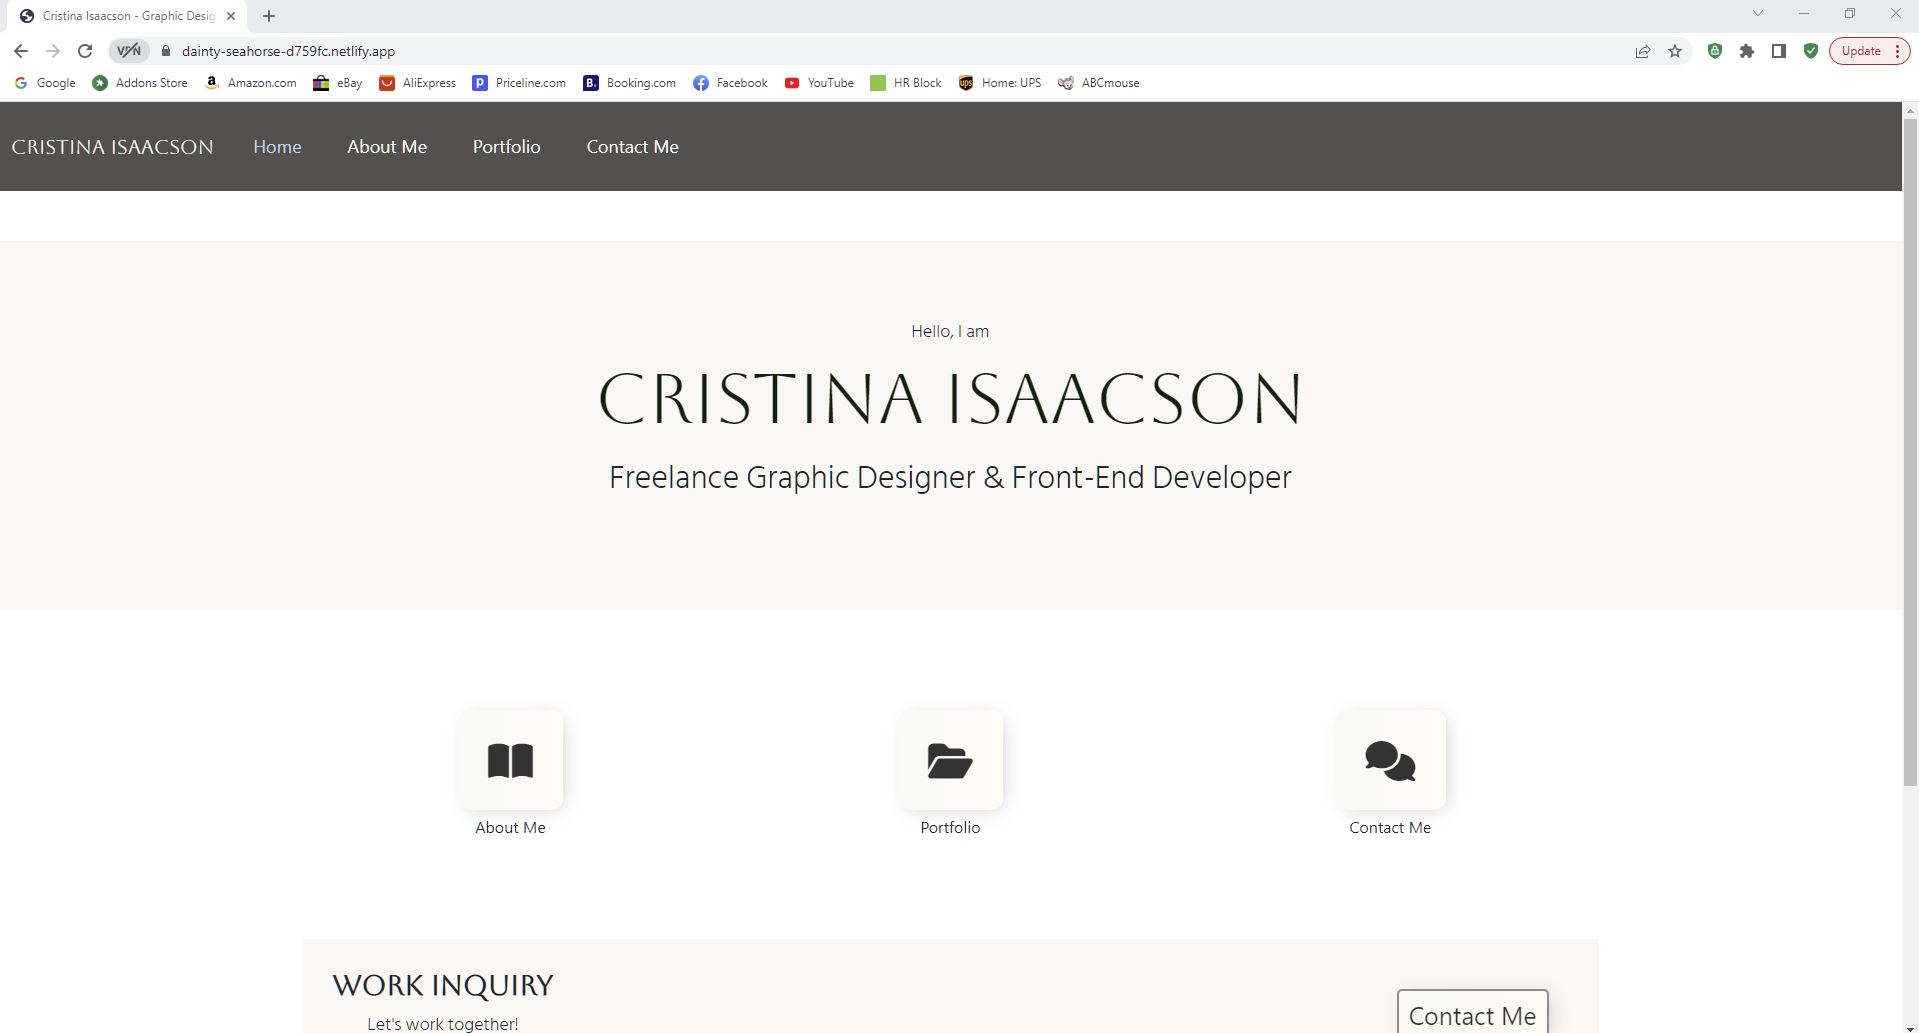The width and height of the screenshot is (1919, 1033).
Task: Click the CRISTINA ISAACSON brand logo link
Action: click(112, 147)
